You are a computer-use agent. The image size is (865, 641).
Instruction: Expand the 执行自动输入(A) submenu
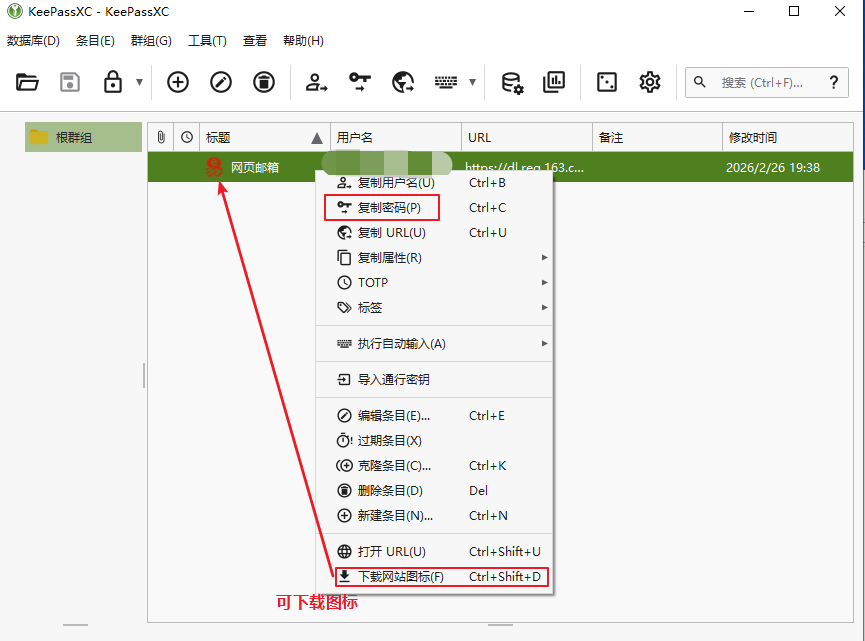pos(434,344)
